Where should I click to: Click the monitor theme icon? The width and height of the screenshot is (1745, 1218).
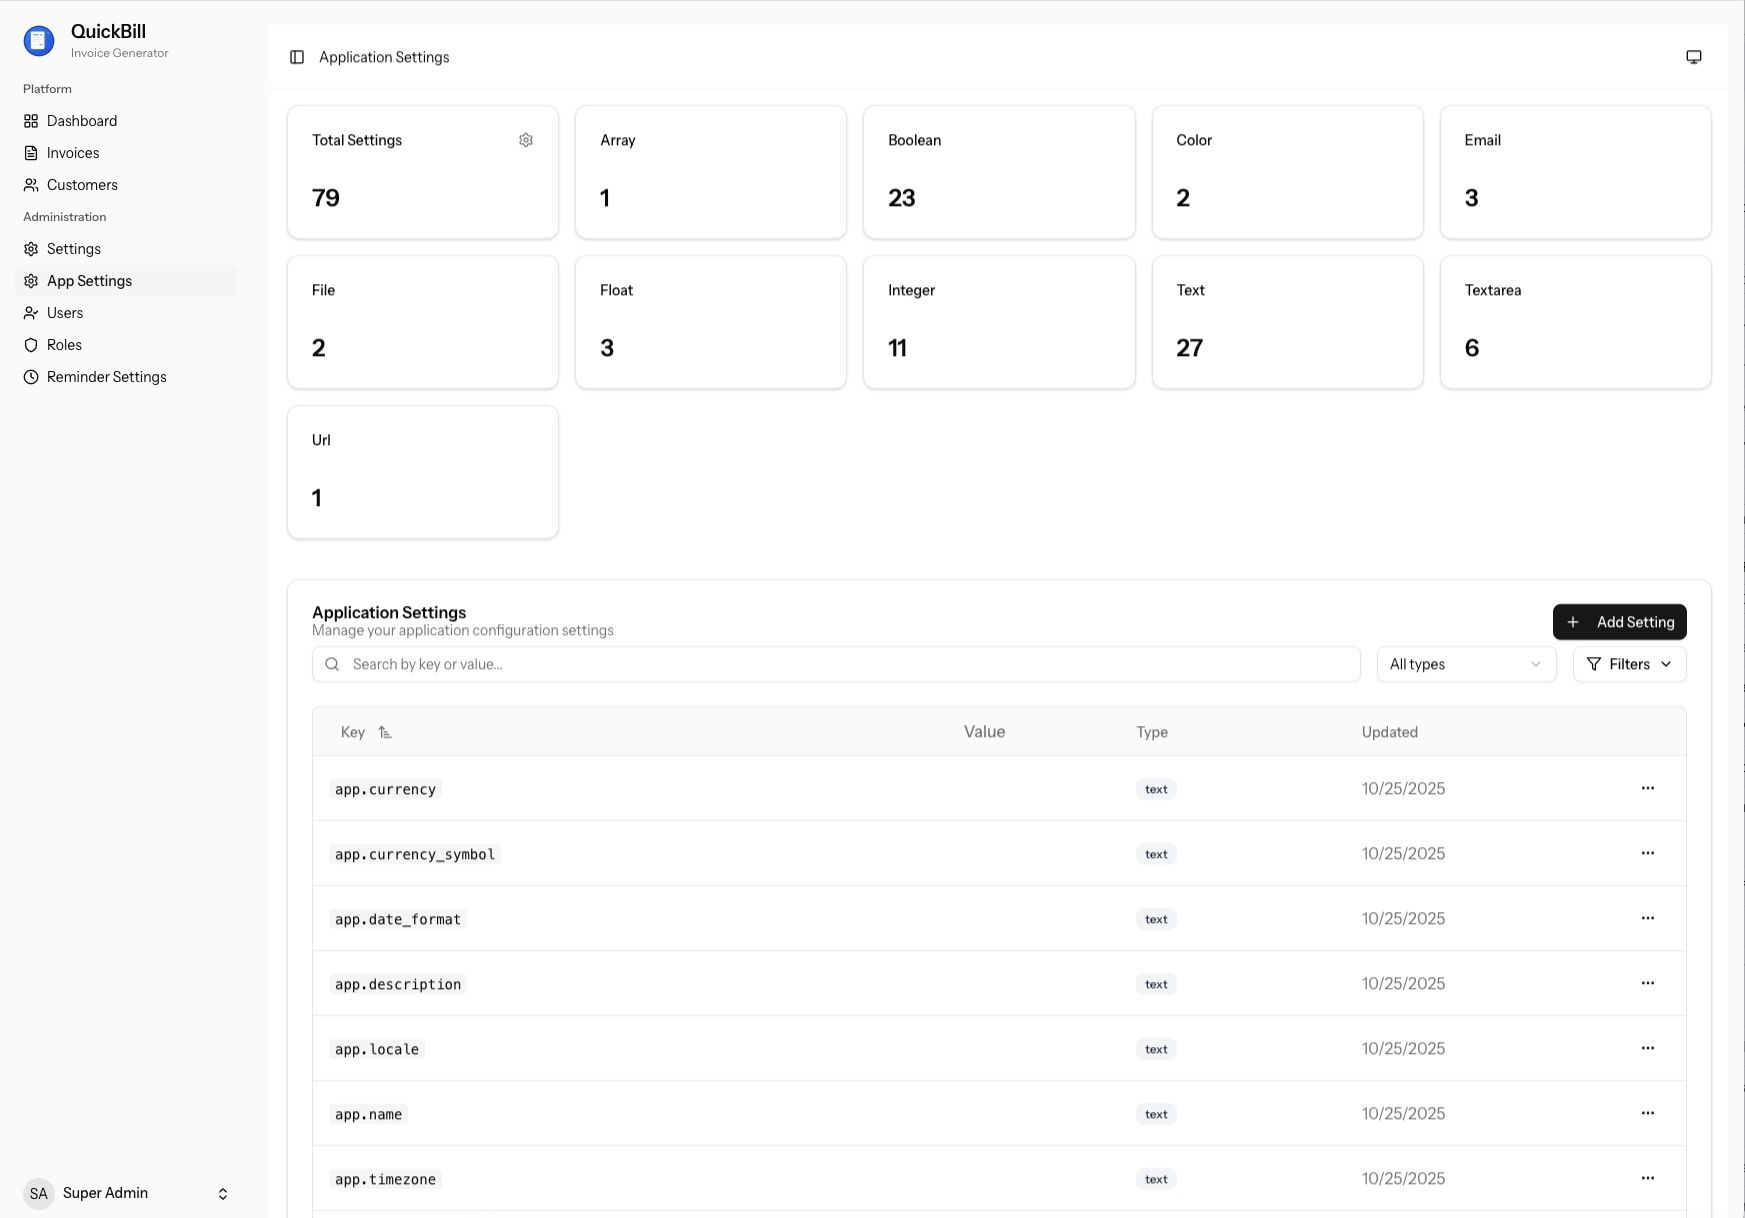point(1693,57)
